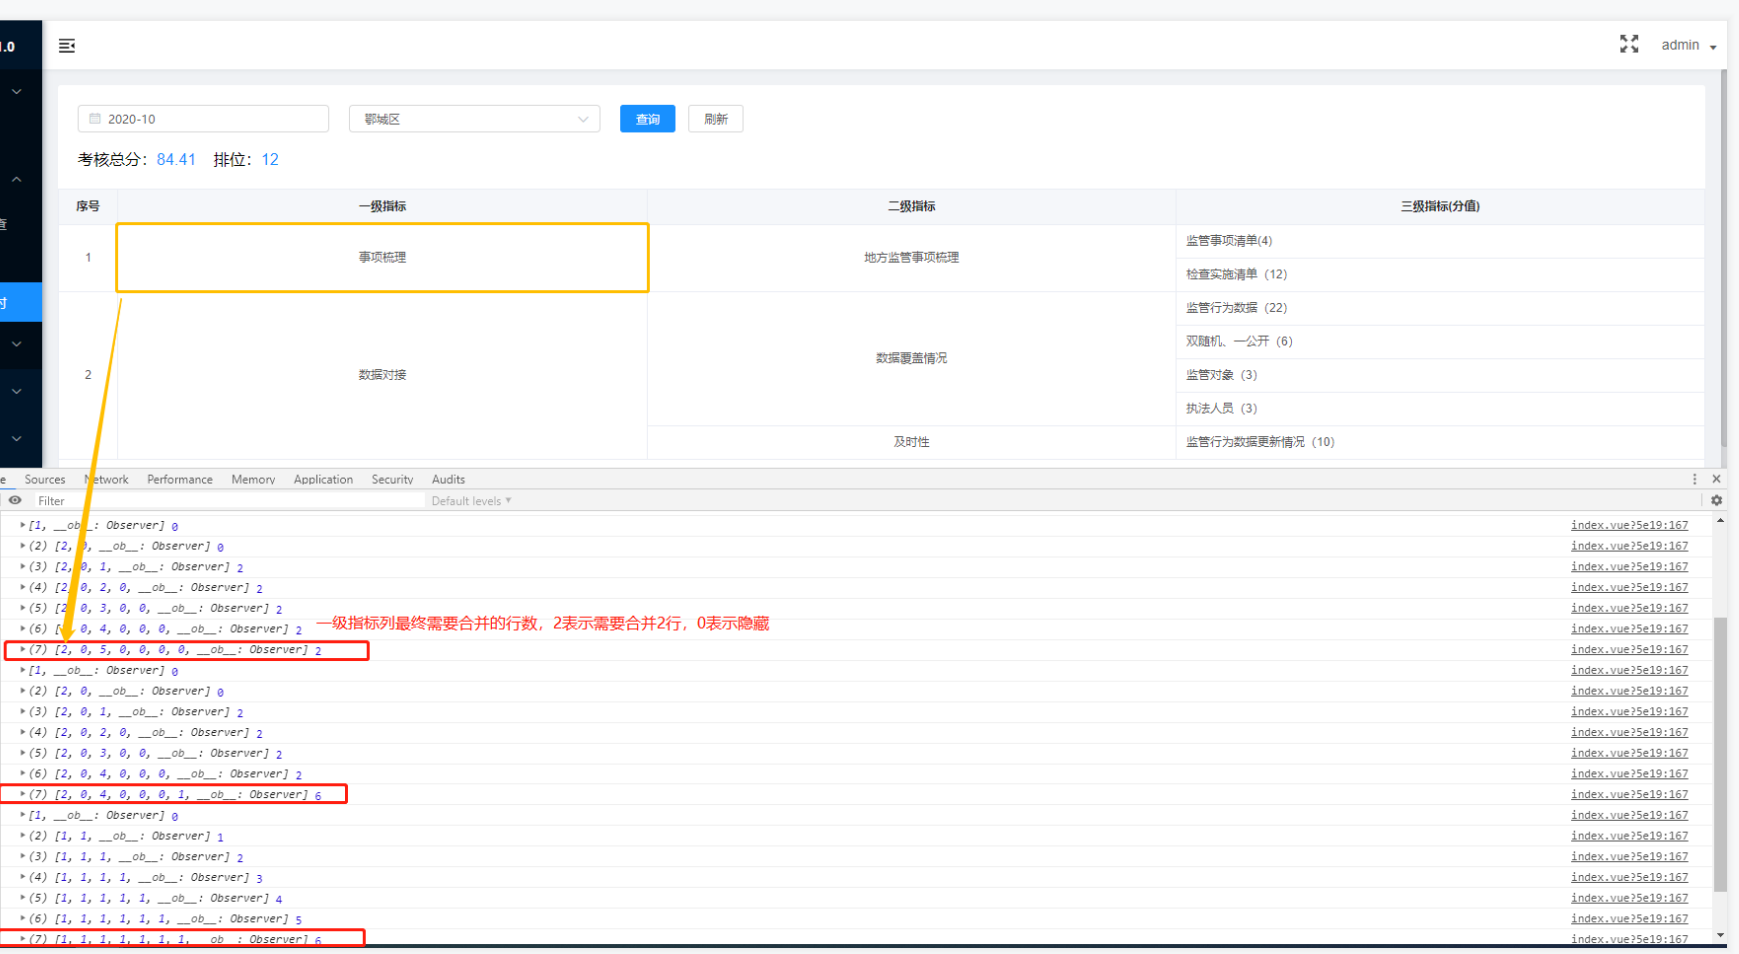Click the 二级指标 column header
Screen dimensions: 1739x954
tap(911, 206)
